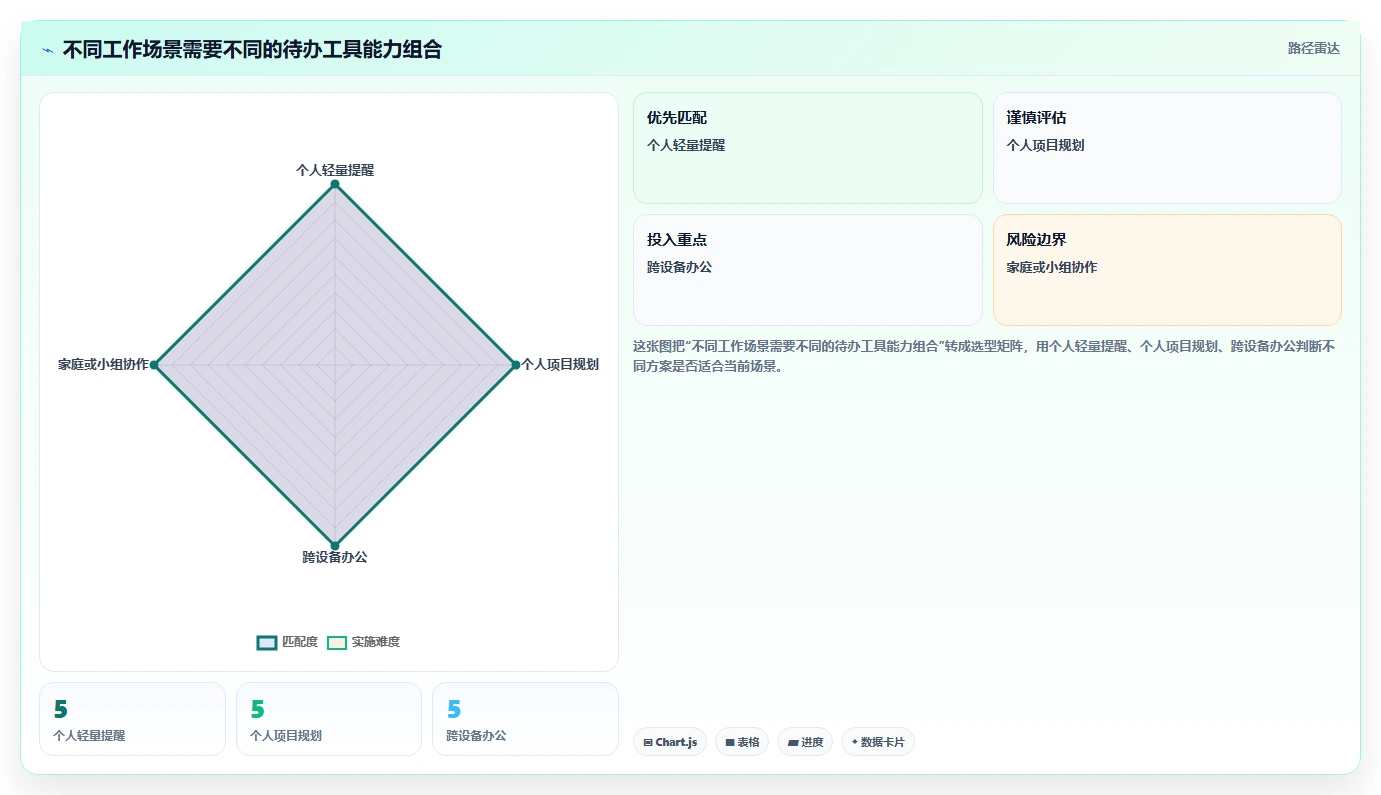This screenshot has height=795, width=1381.
Task: Click the 跨设备办公 radar axis label
Action: tap(335, 557)
